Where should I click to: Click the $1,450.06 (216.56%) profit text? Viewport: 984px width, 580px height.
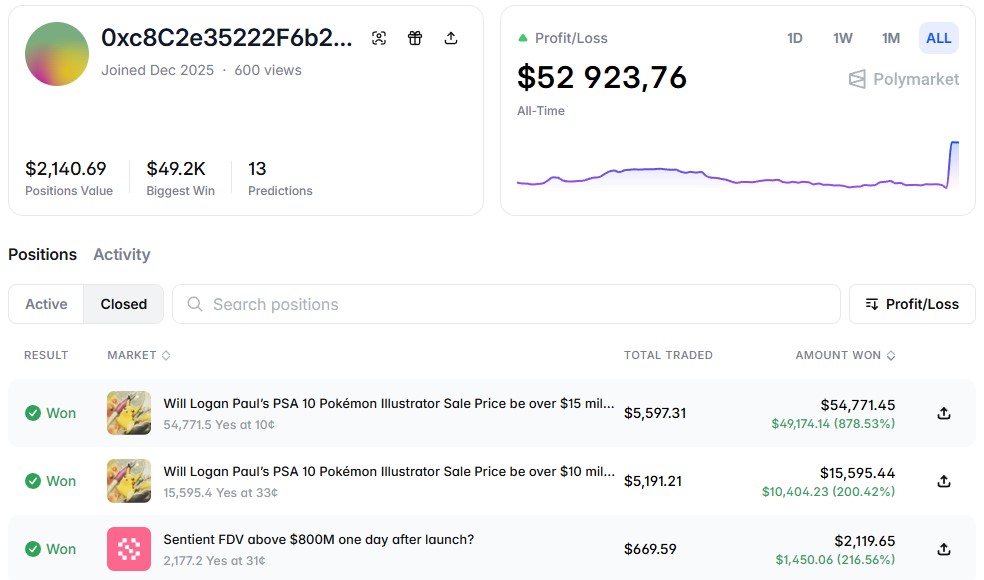click(835, 559)
